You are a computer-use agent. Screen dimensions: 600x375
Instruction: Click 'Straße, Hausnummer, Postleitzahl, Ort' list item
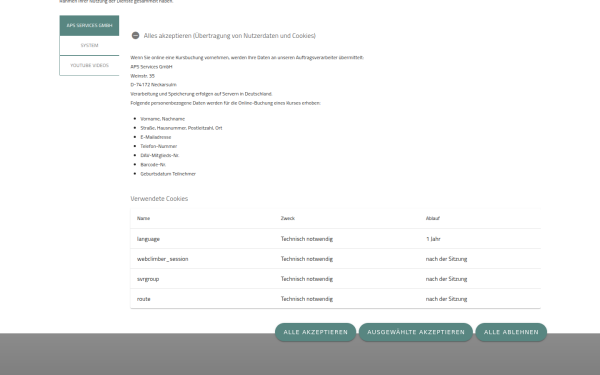click(181, 128)
